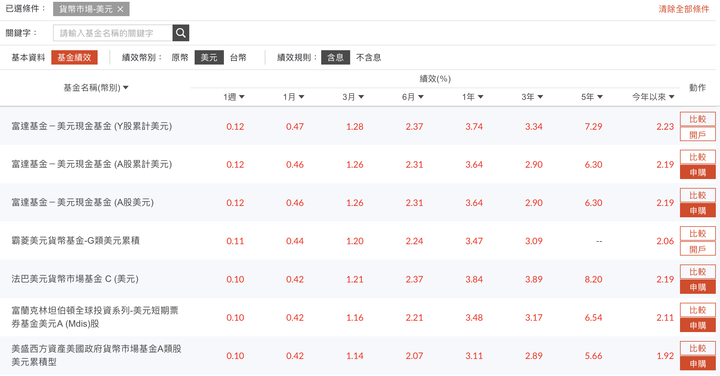Click 2.07 six-month value
The width and height of the screenshot is (720, 376).
(x=414, y=356)
